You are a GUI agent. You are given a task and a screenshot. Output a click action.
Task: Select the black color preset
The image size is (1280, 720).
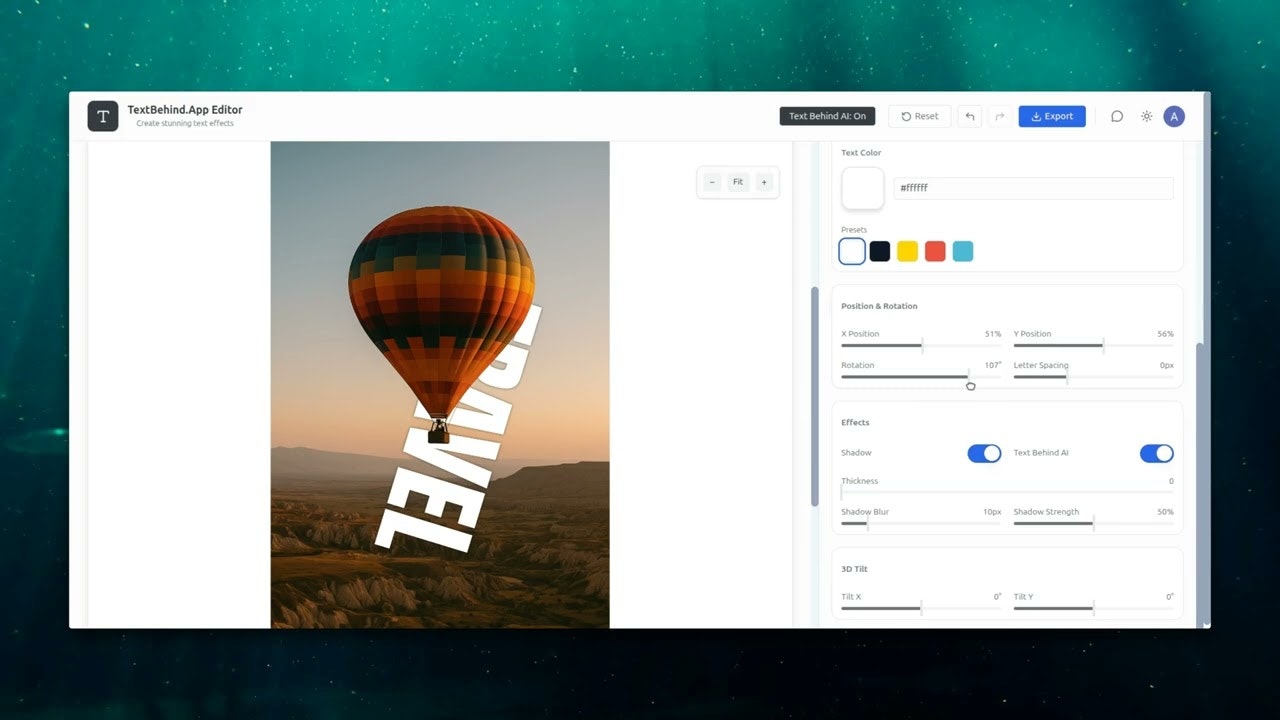click(879, 251)
